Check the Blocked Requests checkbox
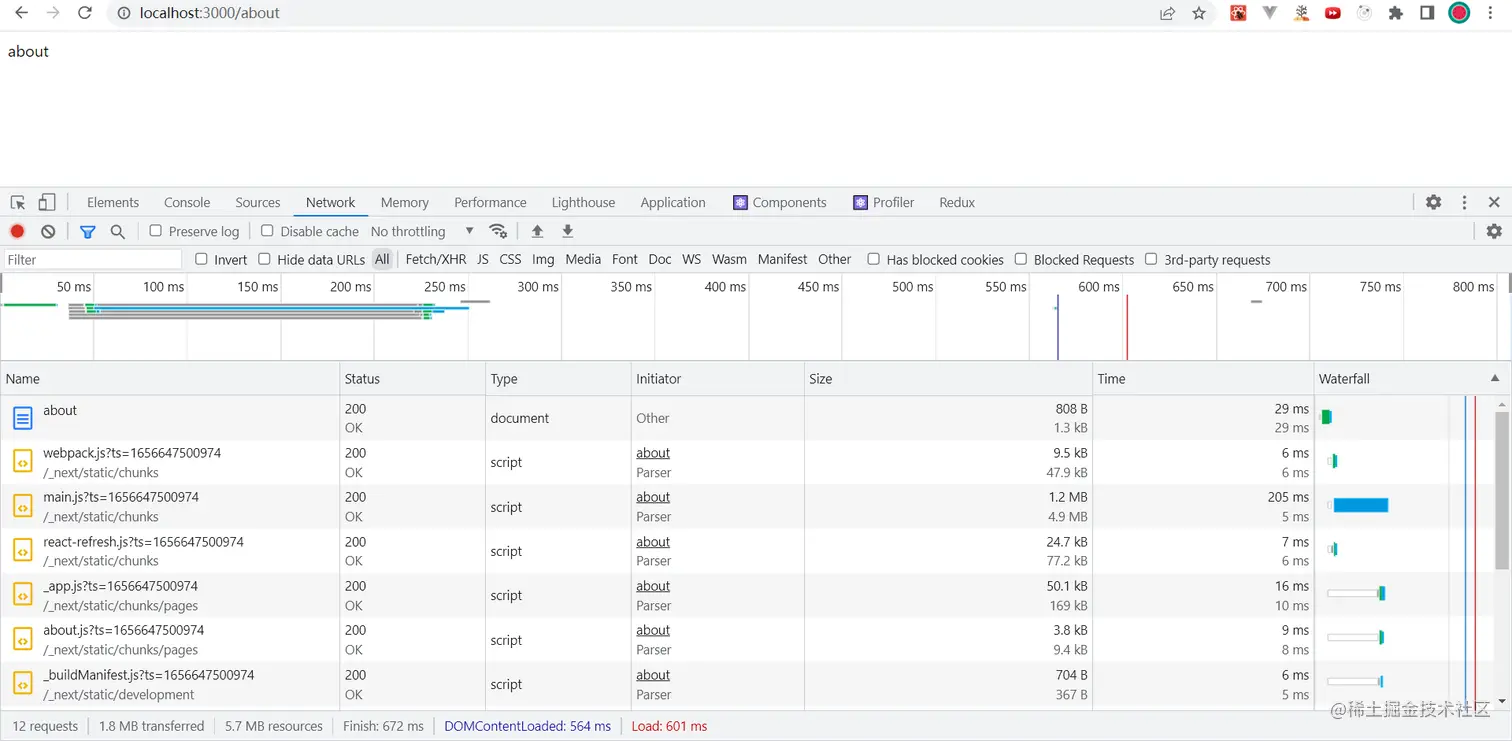The image size is (1512, 741). (1021, 259)
